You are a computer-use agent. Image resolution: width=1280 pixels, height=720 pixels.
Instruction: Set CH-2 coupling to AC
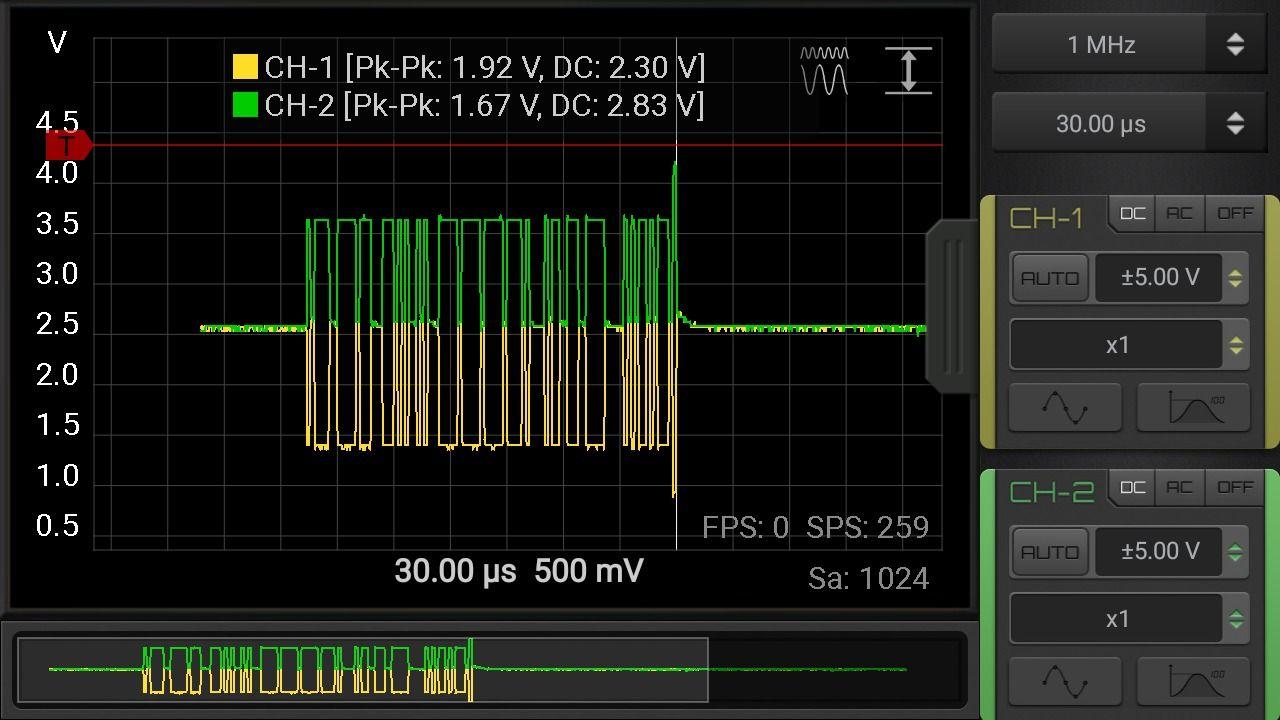(x=1179, y=488)
